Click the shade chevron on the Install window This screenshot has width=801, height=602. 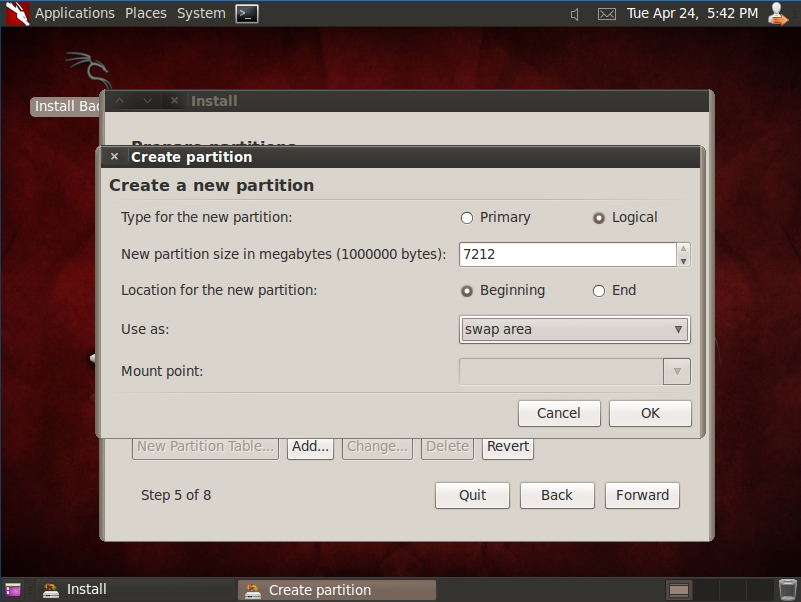(147, 100)
